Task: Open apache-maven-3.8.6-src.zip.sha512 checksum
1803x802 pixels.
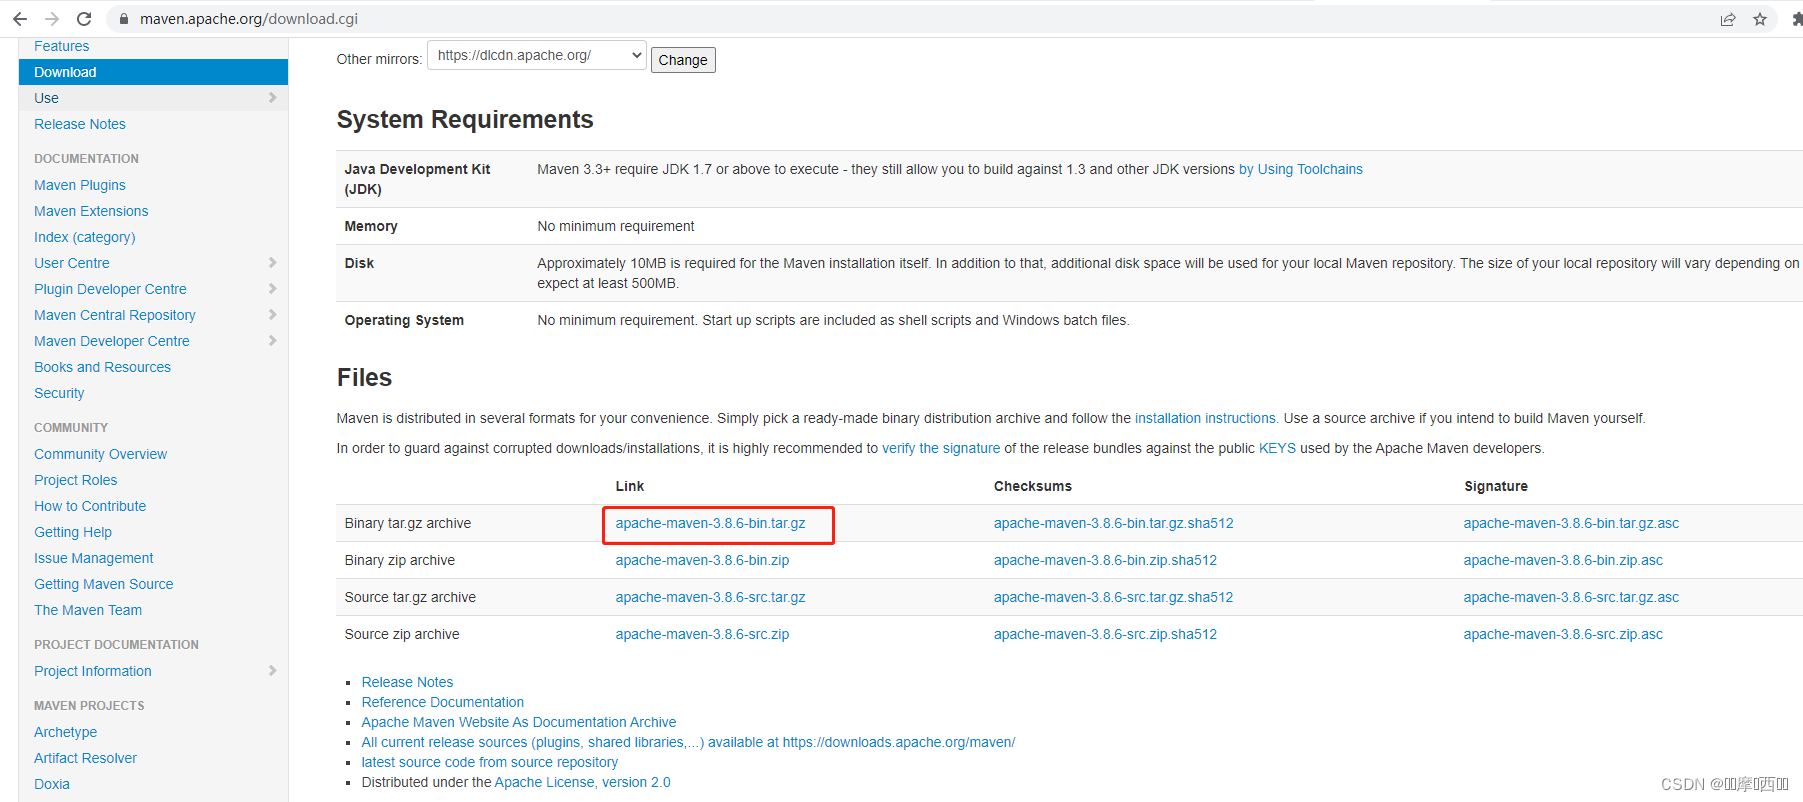Action: pos(1105,634)
